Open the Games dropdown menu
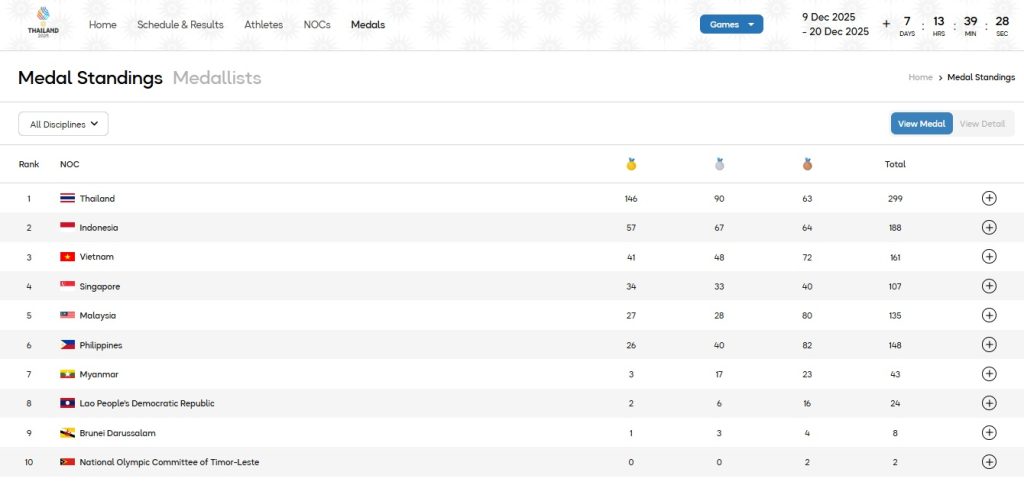This screenshot has height=482, width=1024. (x=731, y=24)
